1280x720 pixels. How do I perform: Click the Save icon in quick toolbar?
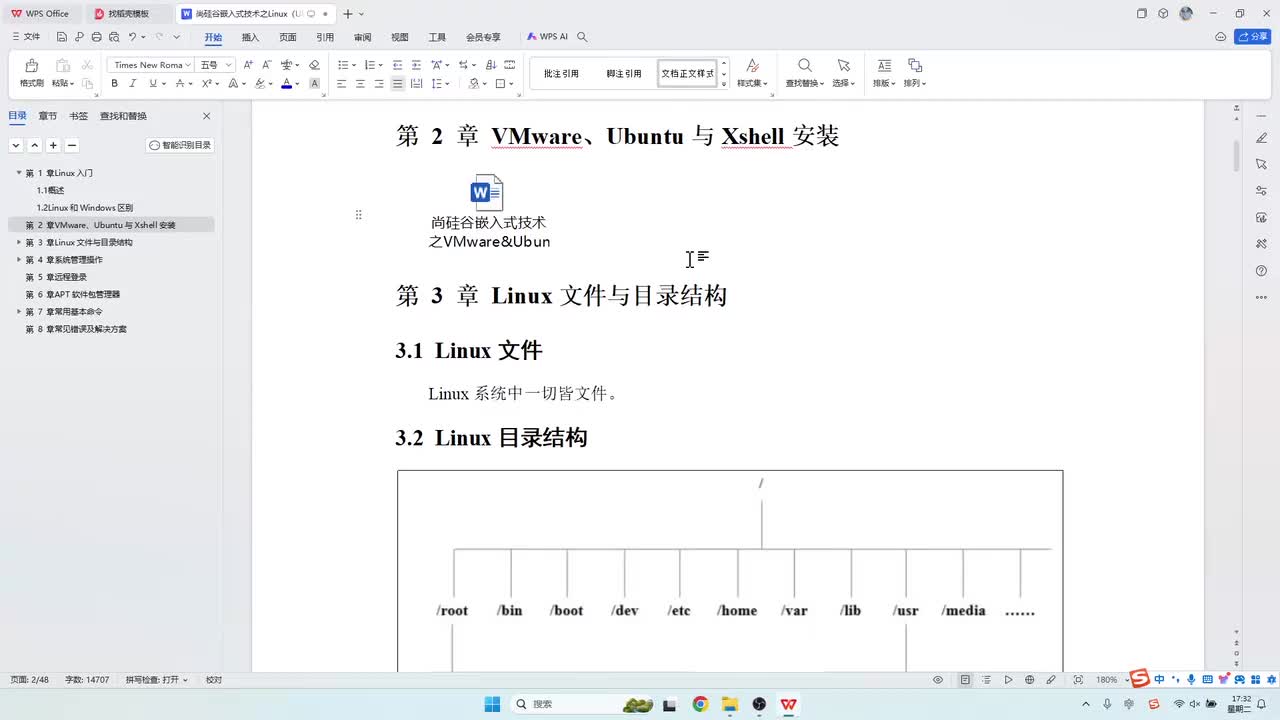(x=62, y=37)
